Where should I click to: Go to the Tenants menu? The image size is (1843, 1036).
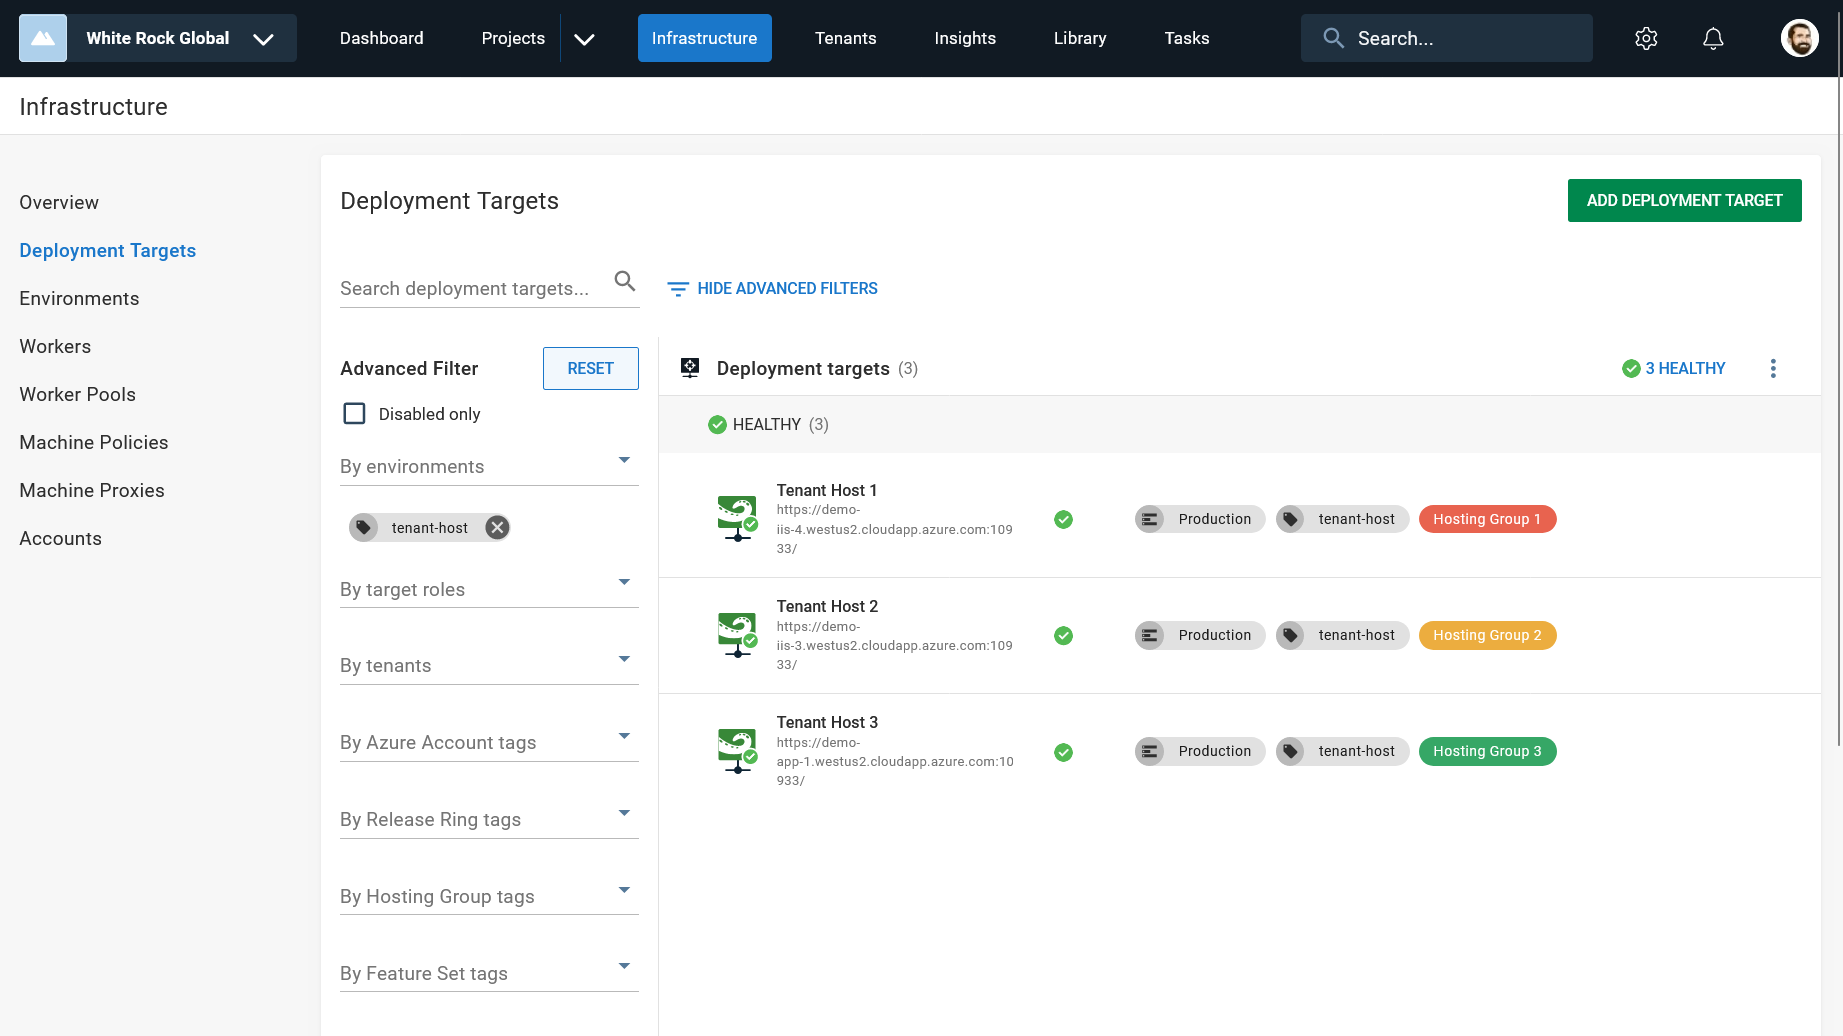click(845, 38)
